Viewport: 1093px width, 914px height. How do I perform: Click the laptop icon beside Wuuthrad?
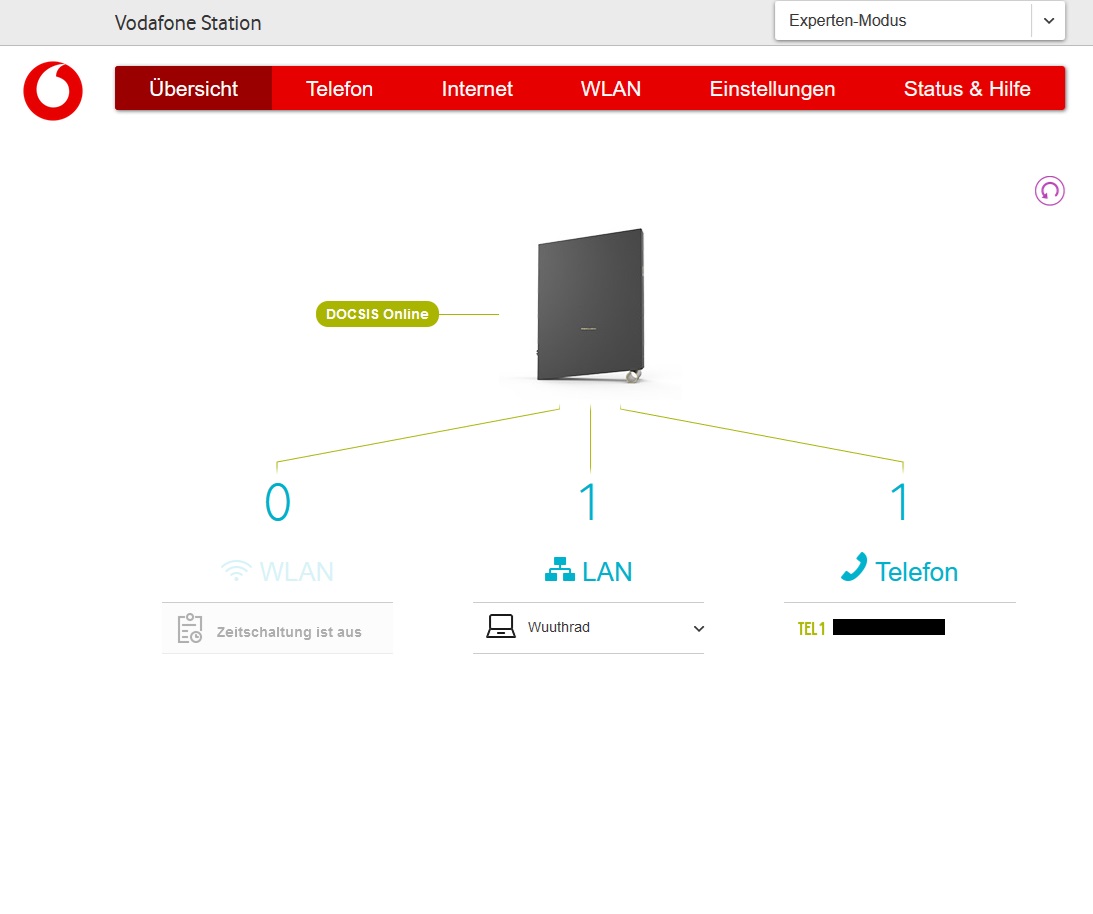(x=500, y=626)
